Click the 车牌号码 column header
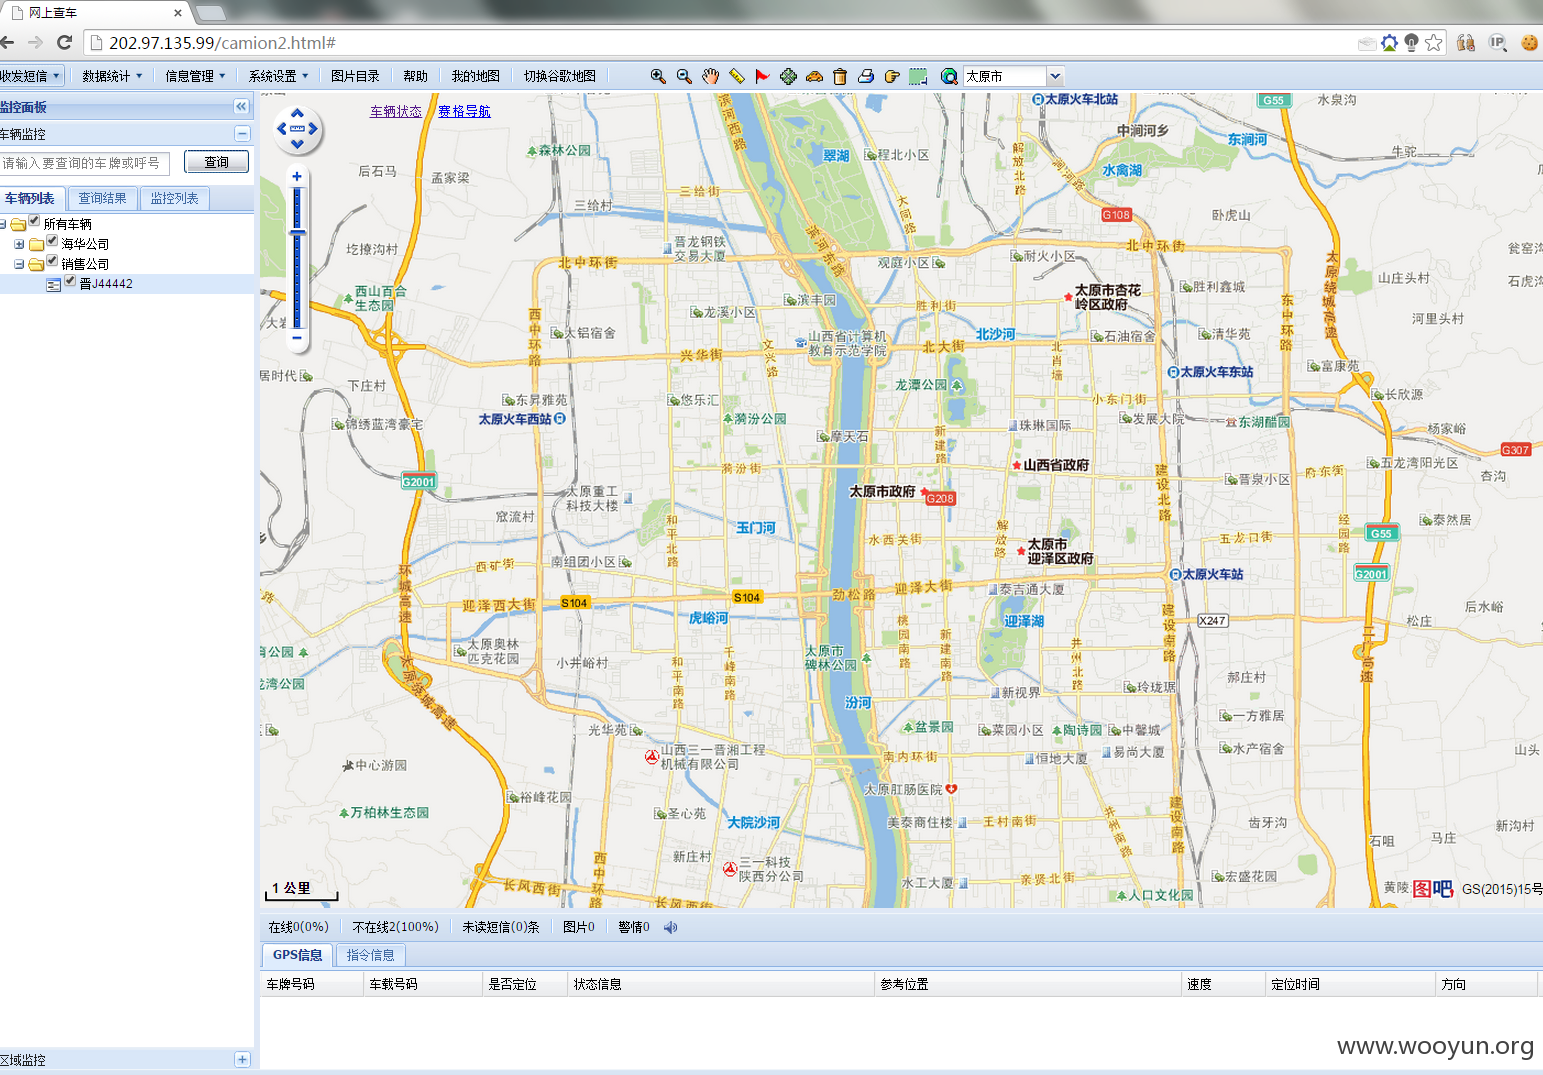The height and width of the screenshot is (1075, 1543). click(312, 984)
